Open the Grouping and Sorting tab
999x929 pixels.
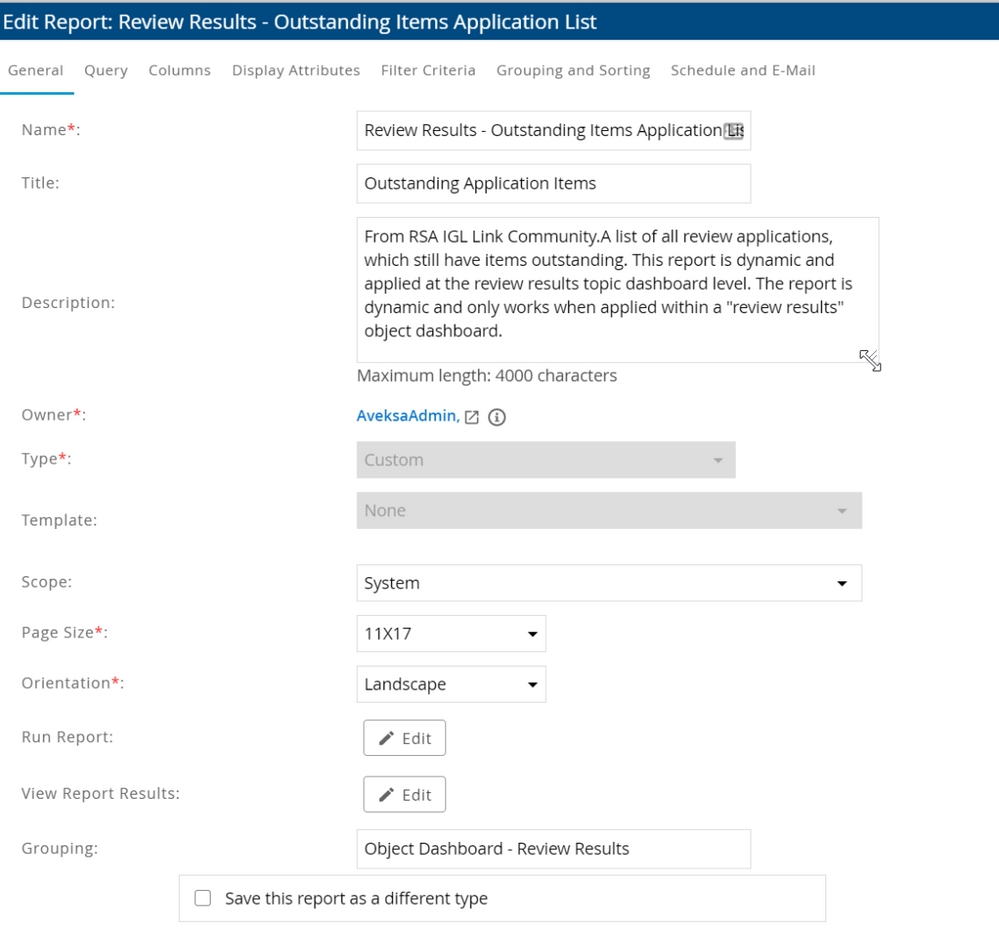[573, 70]
